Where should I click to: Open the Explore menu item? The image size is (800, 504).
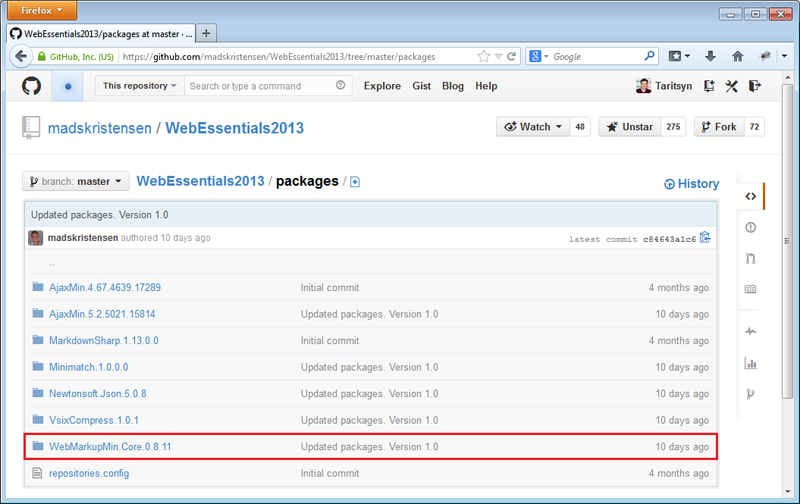[x=382, y=86]
